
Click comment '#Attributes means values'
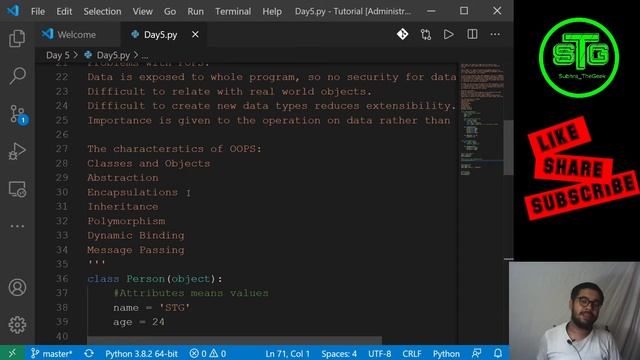pyautogui.click(x=191, y=293)
